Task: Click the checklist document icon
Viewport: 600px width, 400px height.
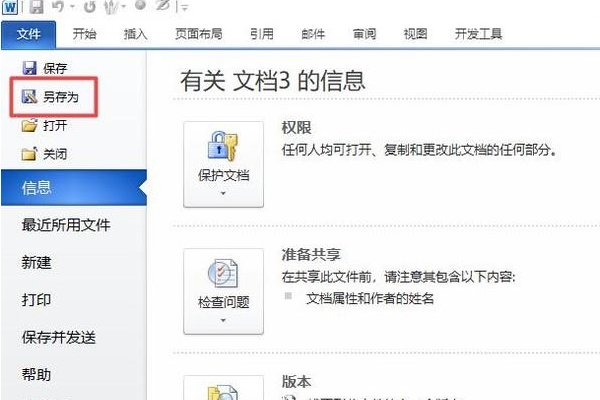Action: pyautogui.click(x=223, y=273)
